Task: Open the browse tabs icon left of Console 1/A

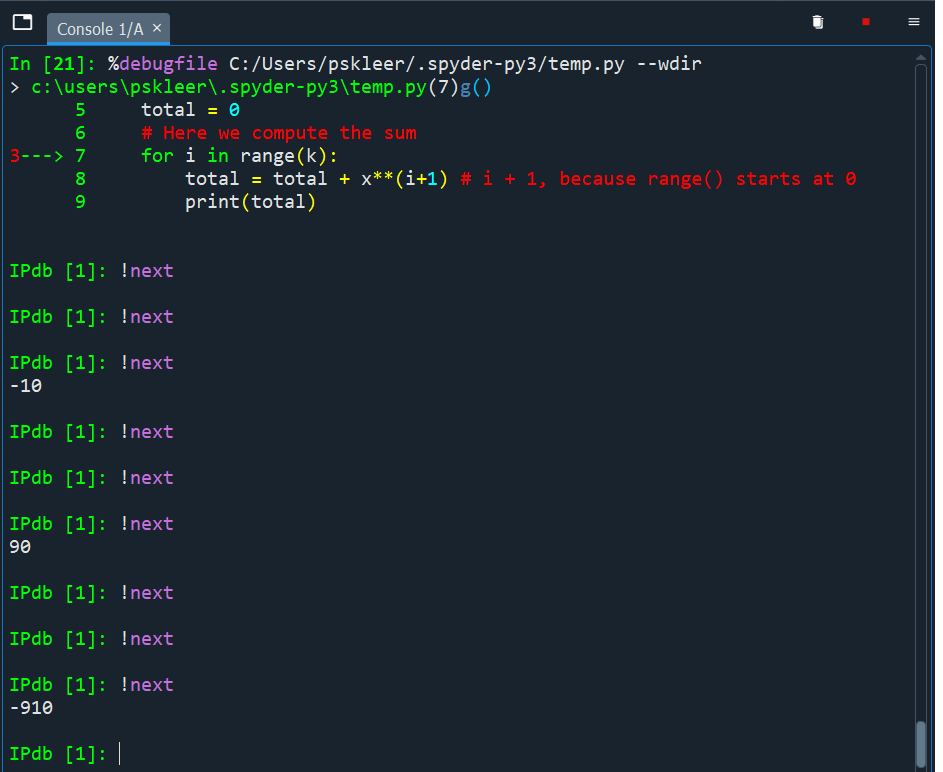Action: 22,22
